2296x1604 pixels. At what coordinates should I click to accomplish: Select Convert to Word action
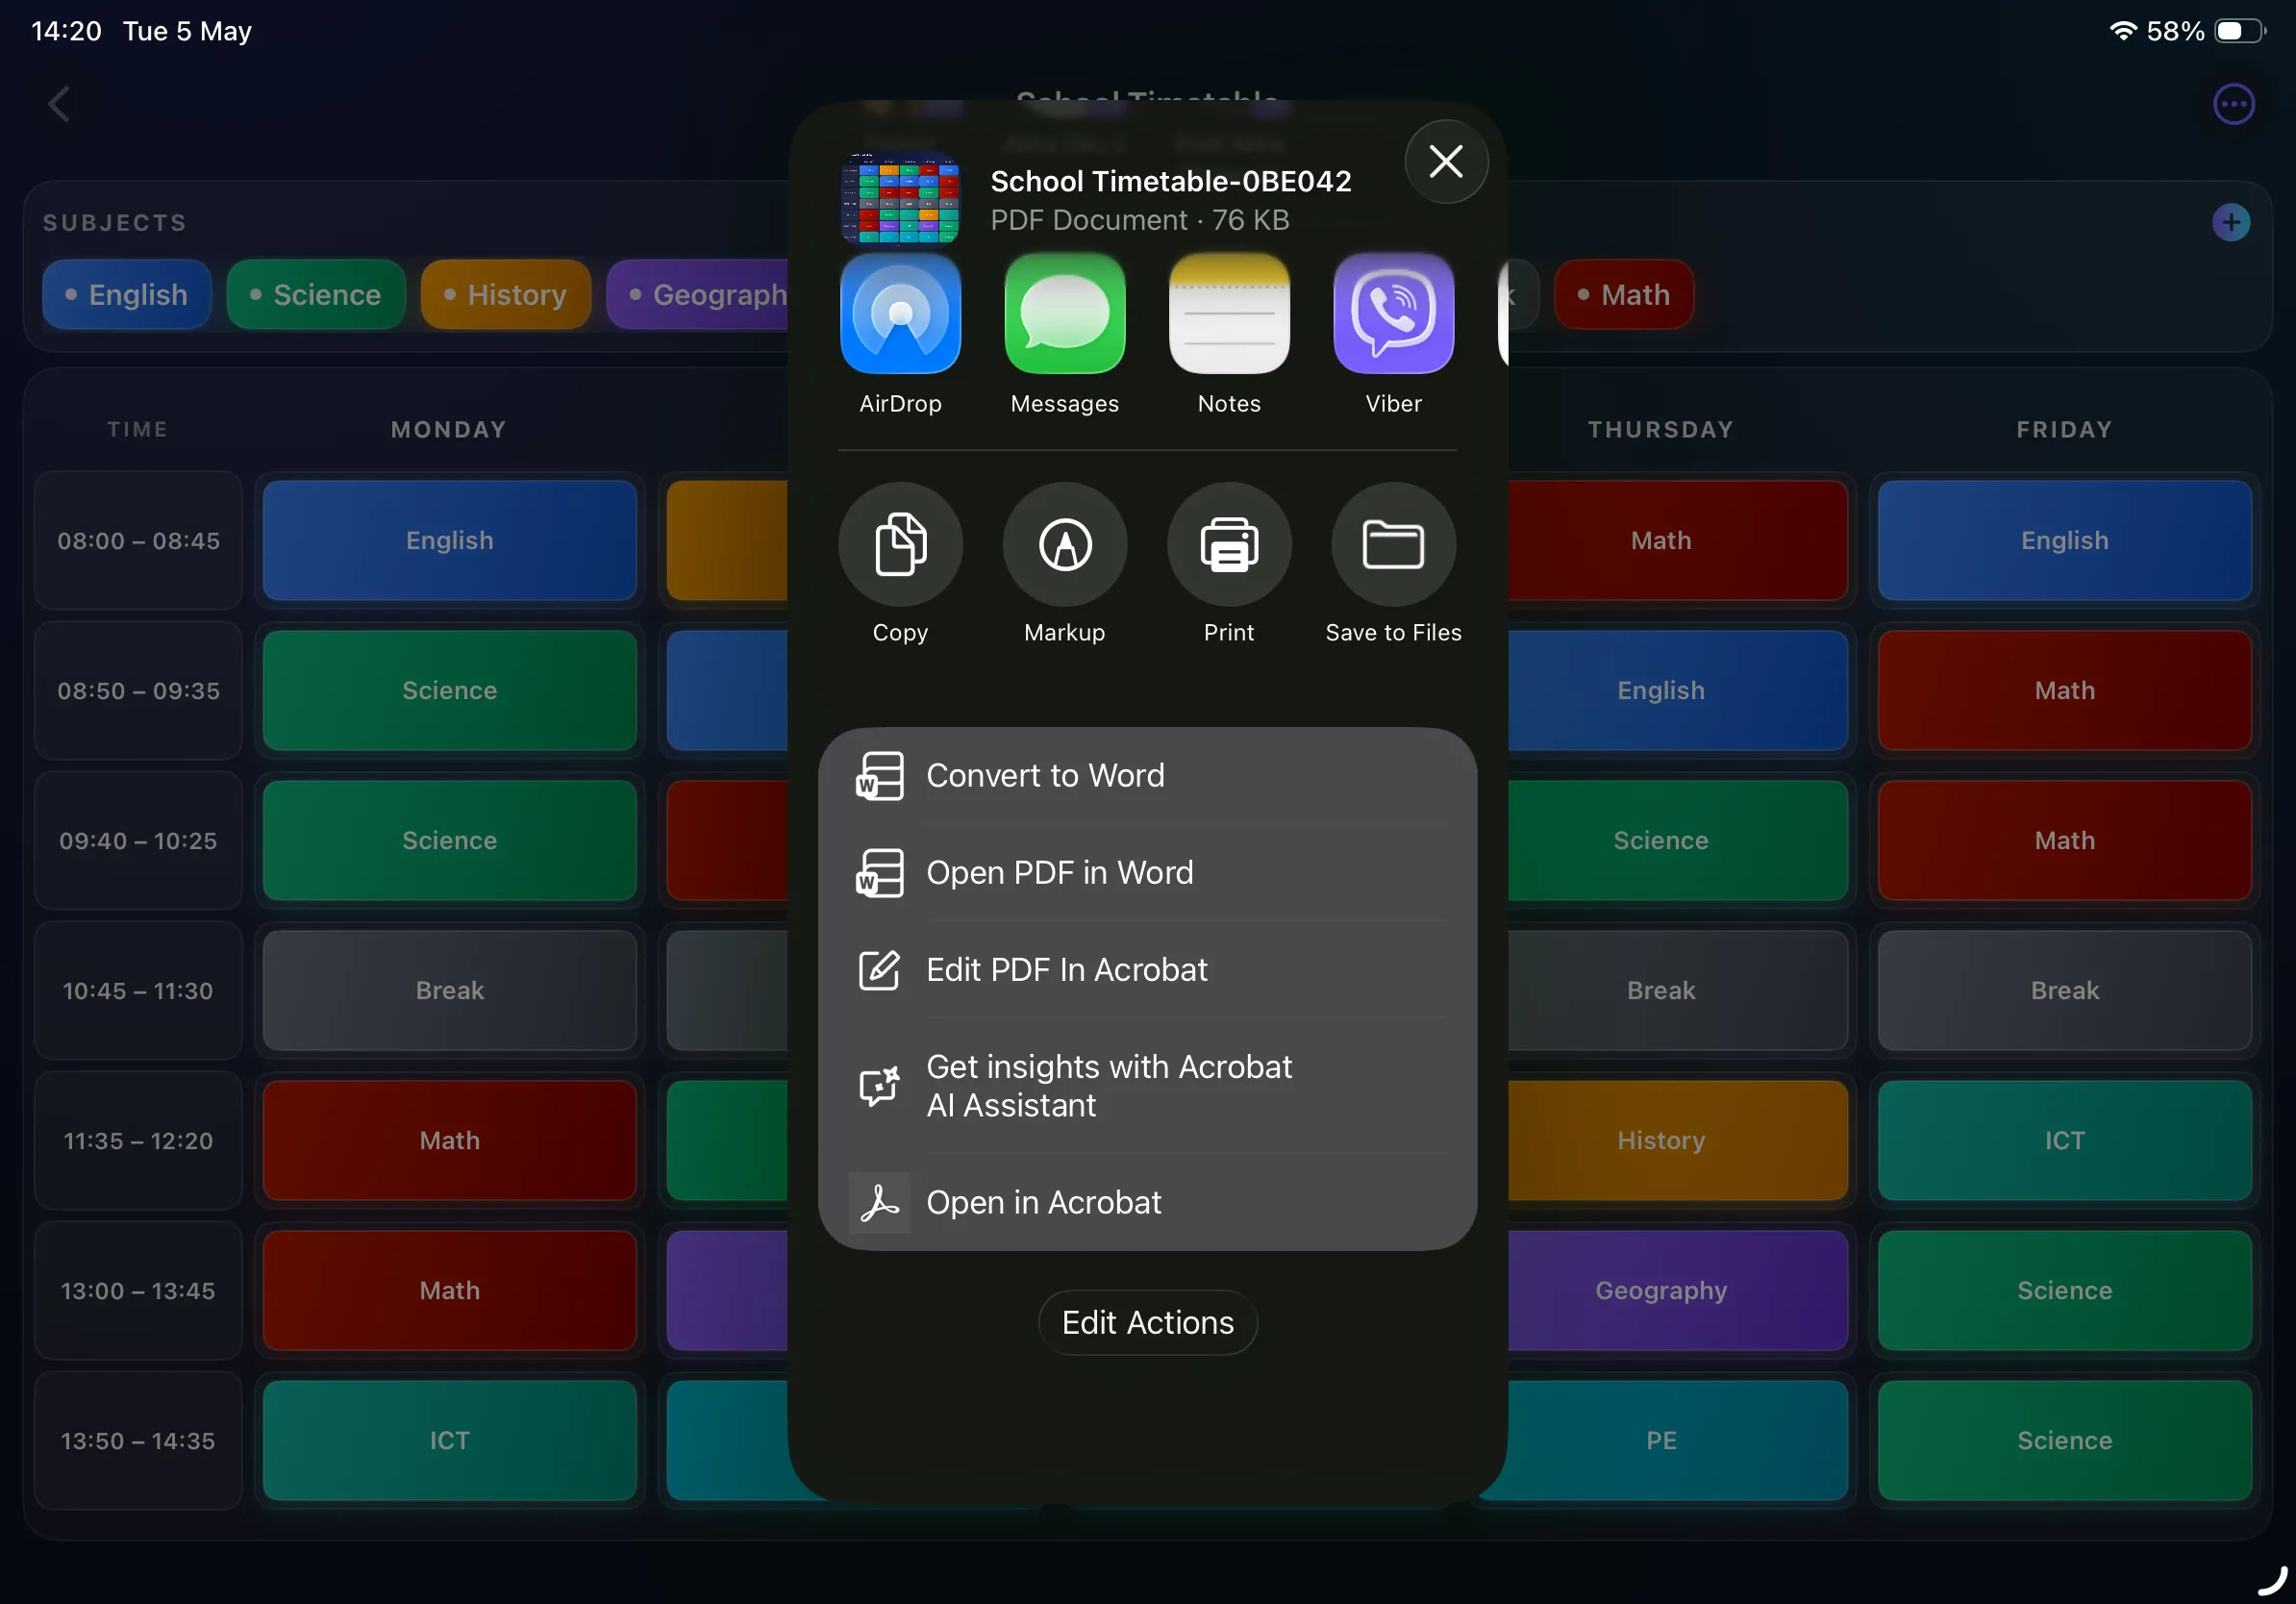click(x=1147, y=776)
